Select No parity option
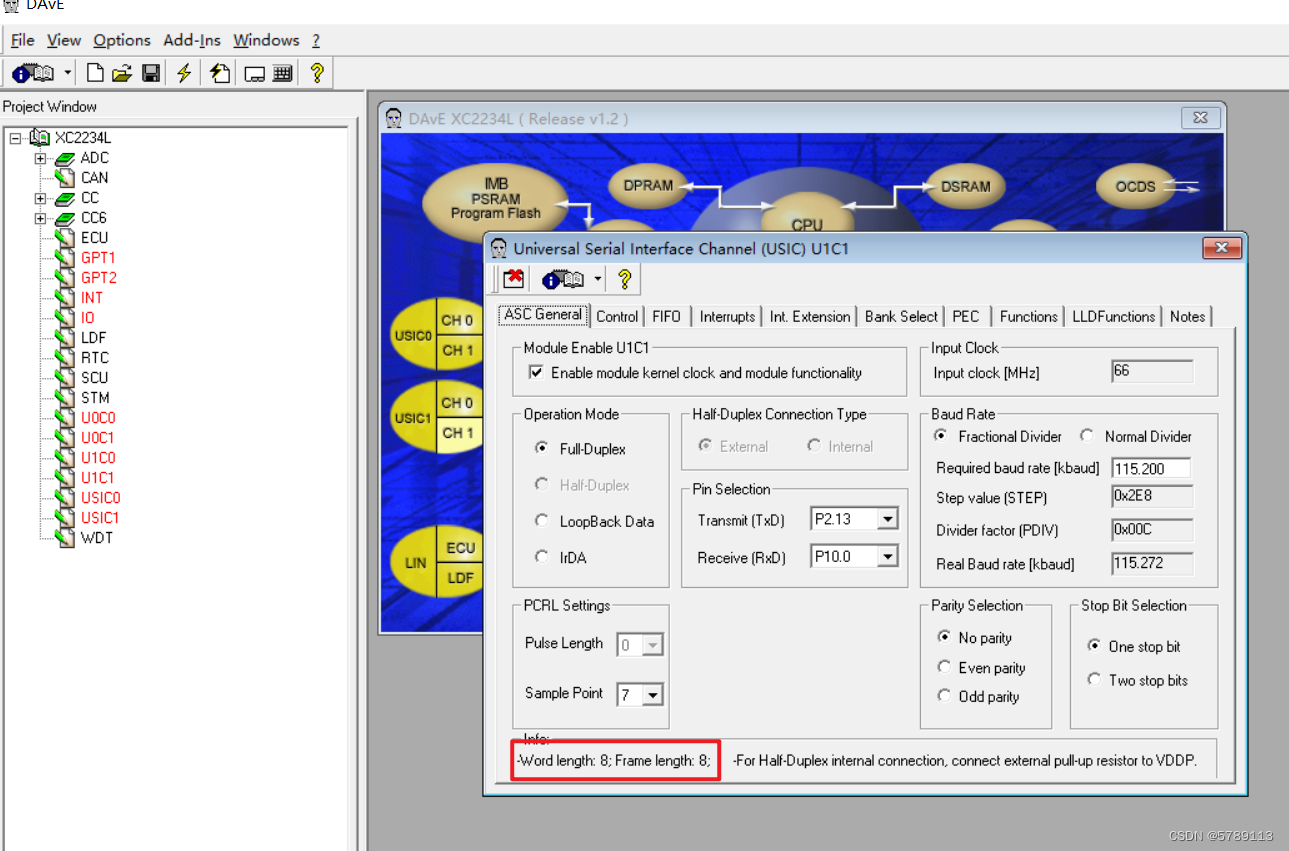Image resolution: width=1289 pixels, height=851 pixels. 944,637
